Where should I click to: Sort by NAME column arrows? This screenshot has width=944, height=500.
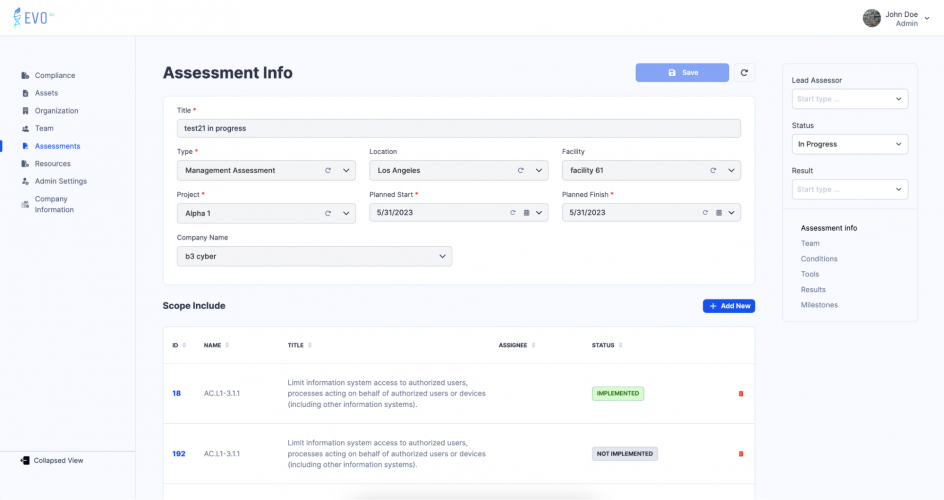click(227, 345)
